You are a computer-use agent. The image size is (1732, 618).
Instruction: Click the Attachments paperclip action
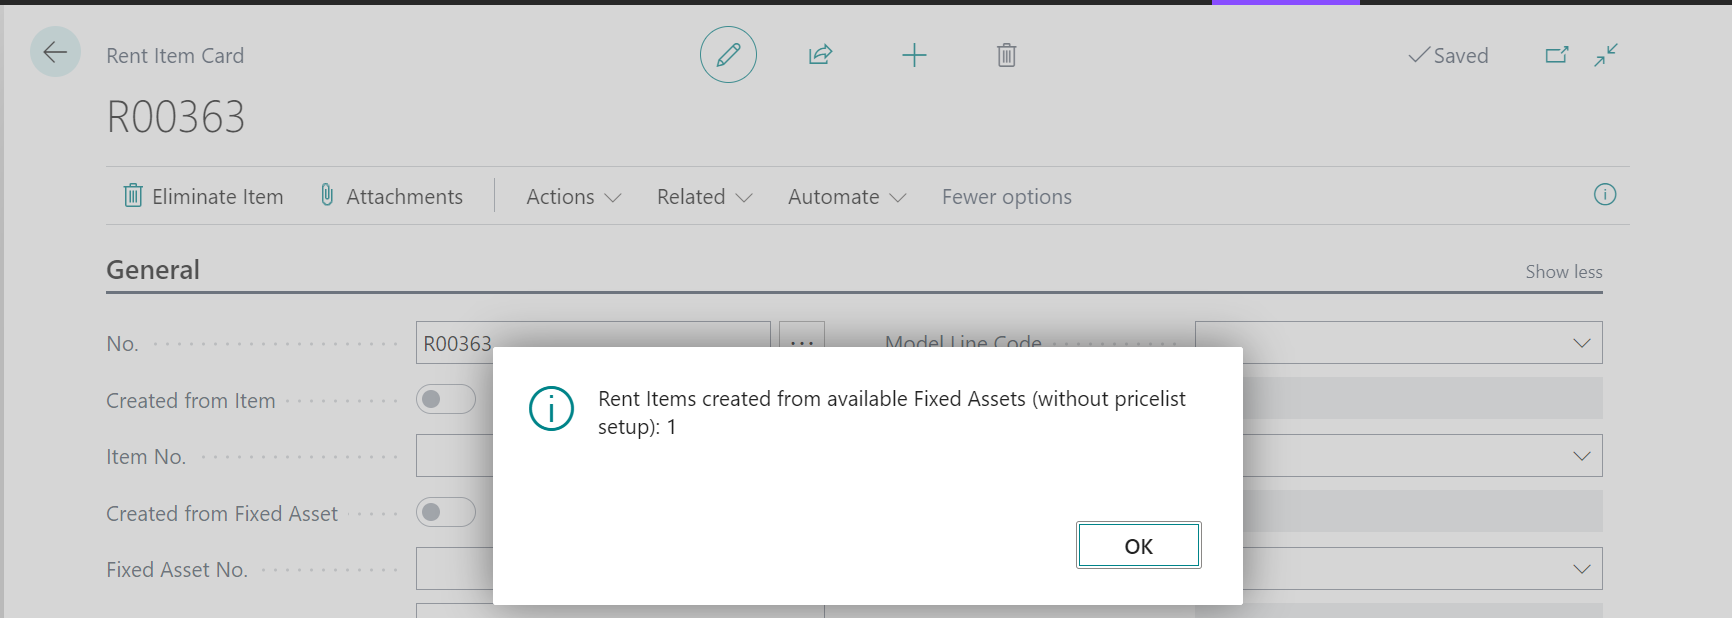click(x=391, y=197)
